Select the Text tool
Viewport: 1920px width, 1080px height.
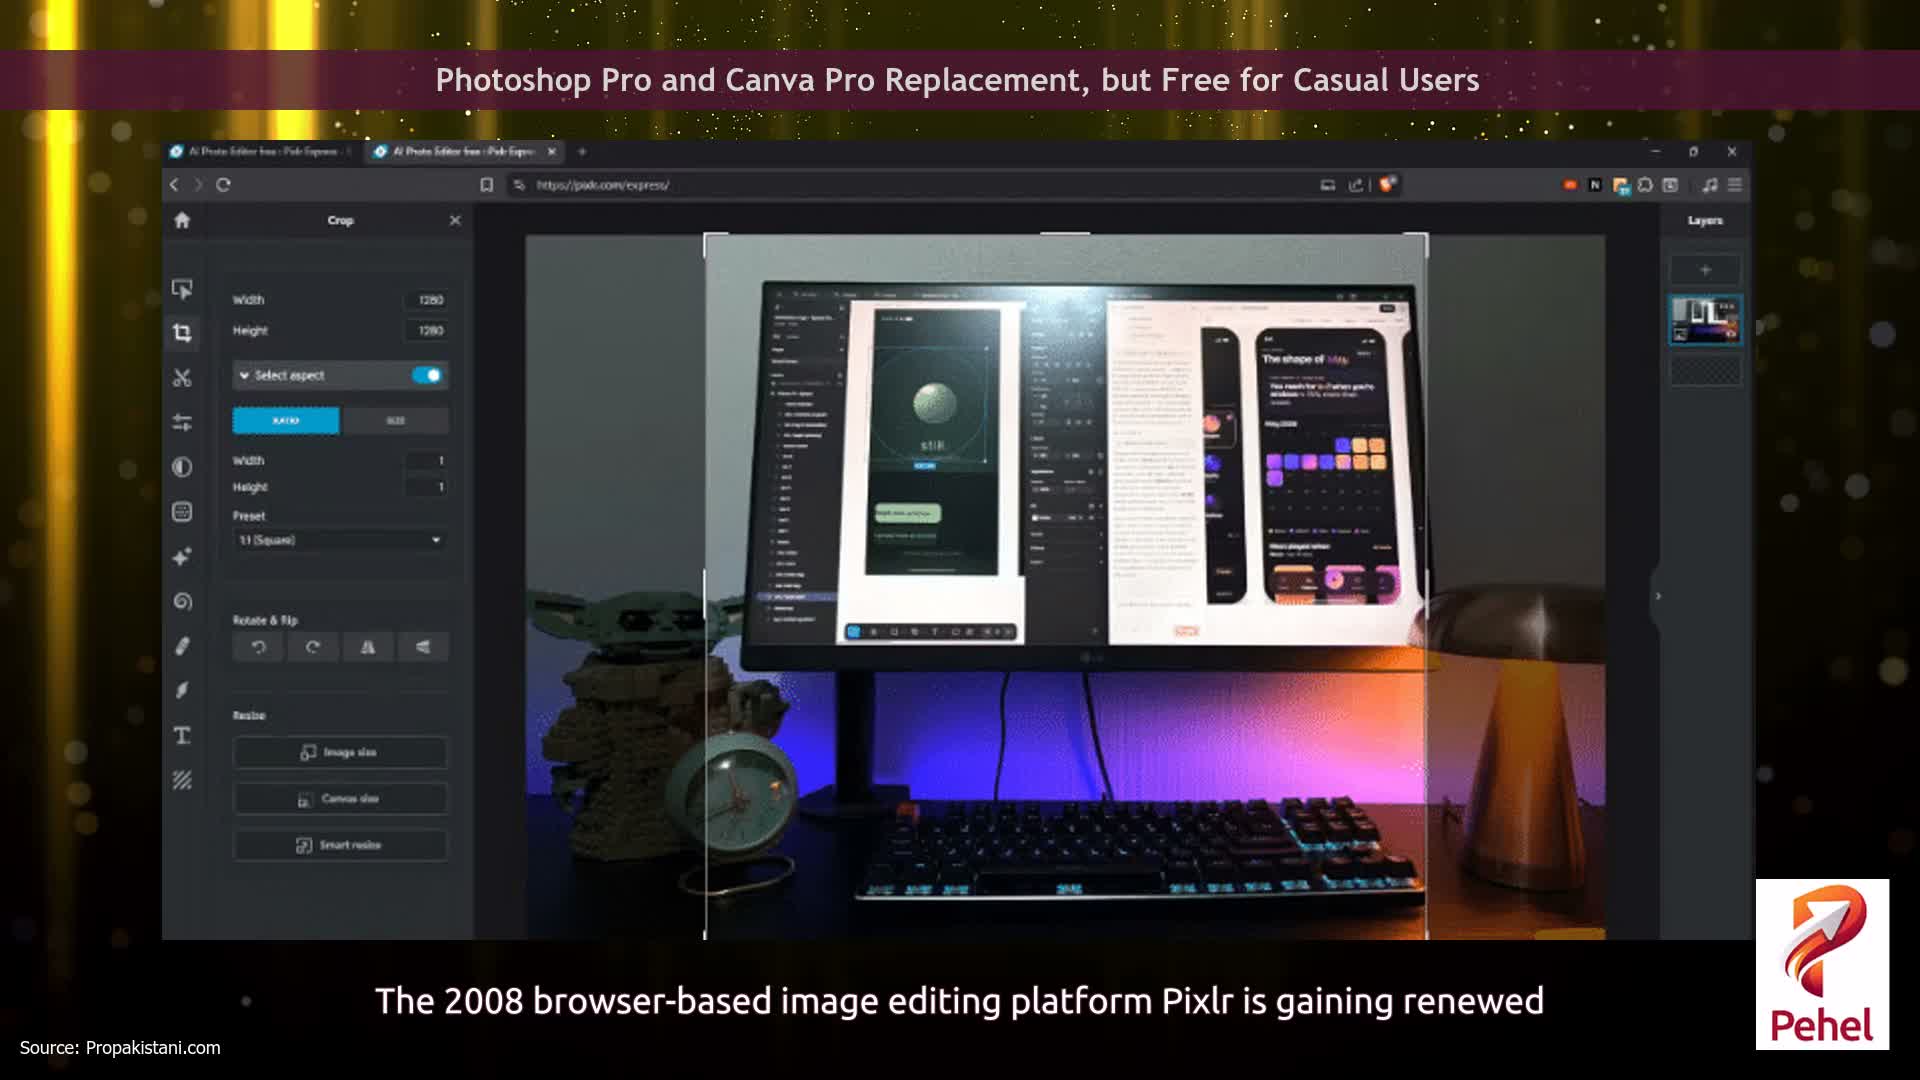tap(182, 736)
